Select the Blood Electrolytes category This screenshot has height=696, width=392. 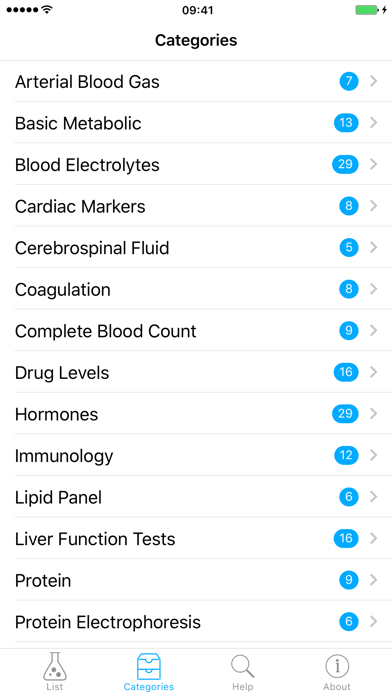pos(196,164)
